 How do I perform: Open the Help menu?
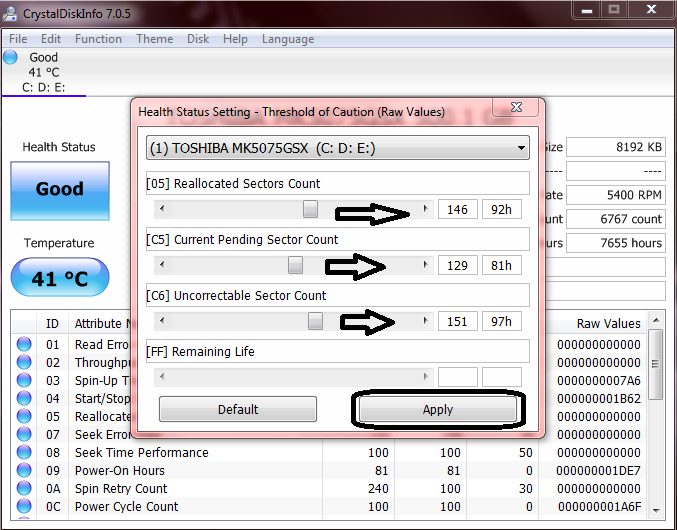[235, 39]
